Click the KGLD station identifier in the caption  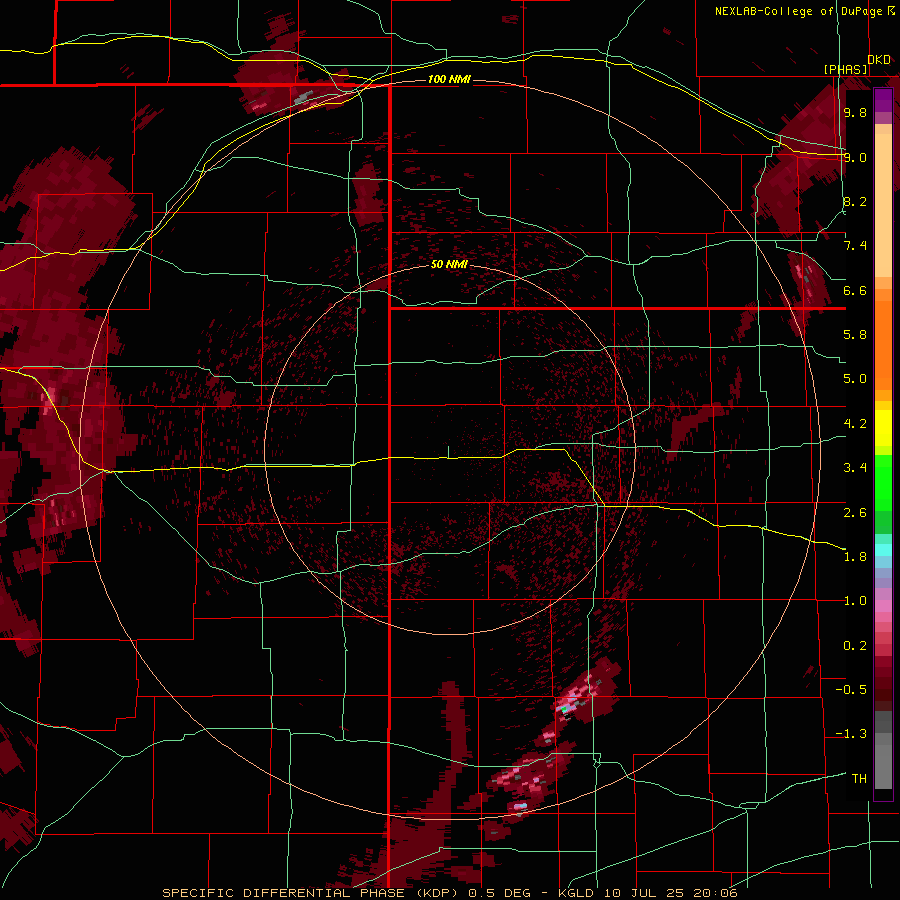(577, 893)
